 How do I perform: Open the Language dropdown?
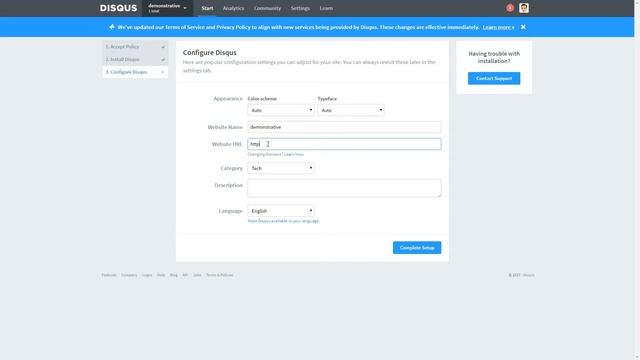click(281, 211)
